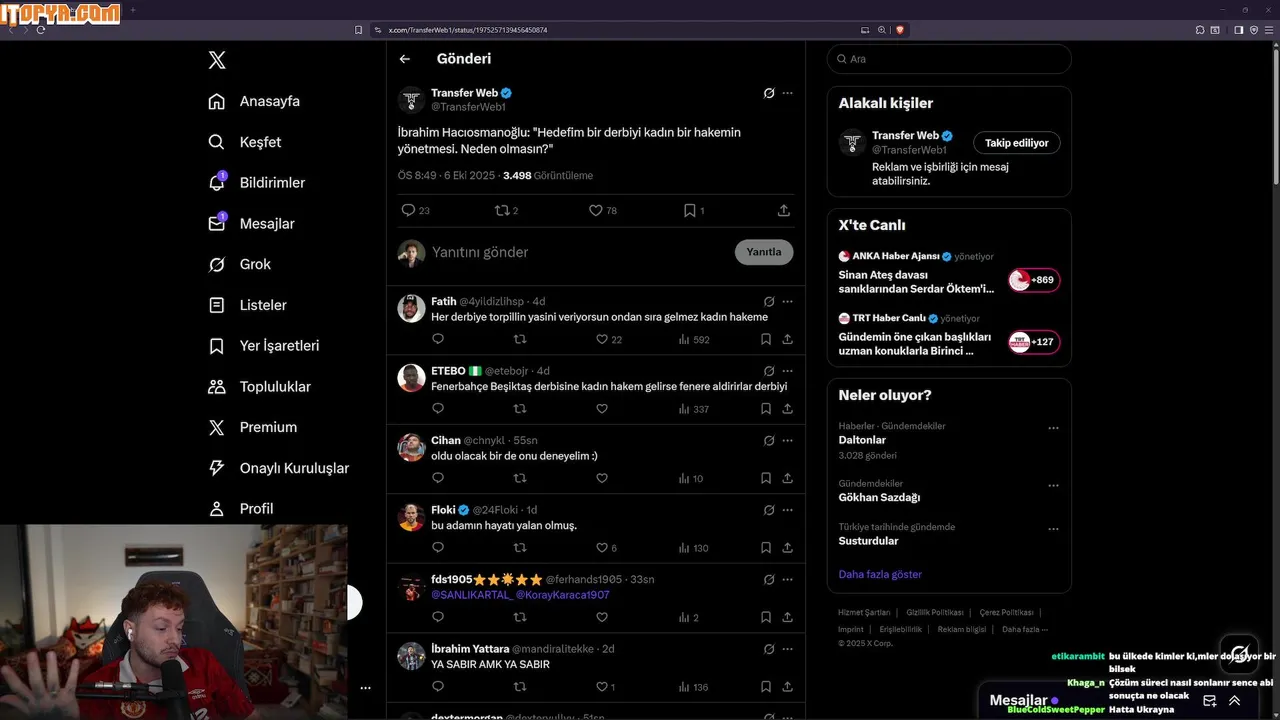Click the Yanıtını gönder reply field
Image resolution: width=1280 pixels, height=720 pixels.
point(580,252)
